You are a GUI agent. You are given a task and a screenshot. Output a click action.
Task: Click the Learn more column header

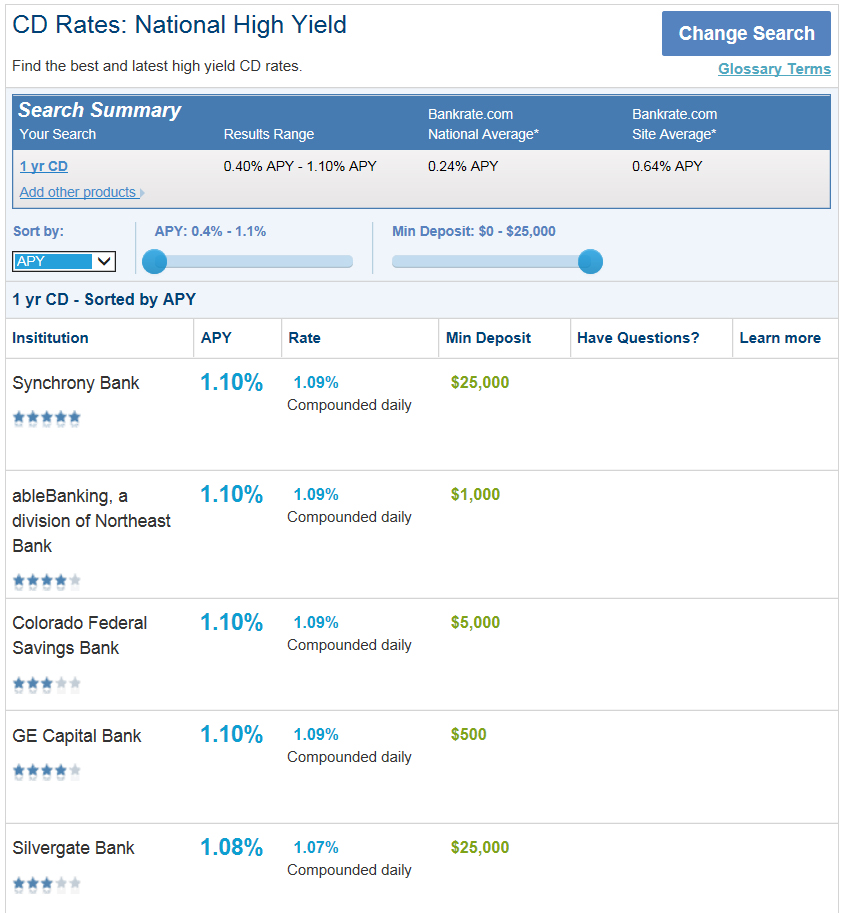[780, 338]
